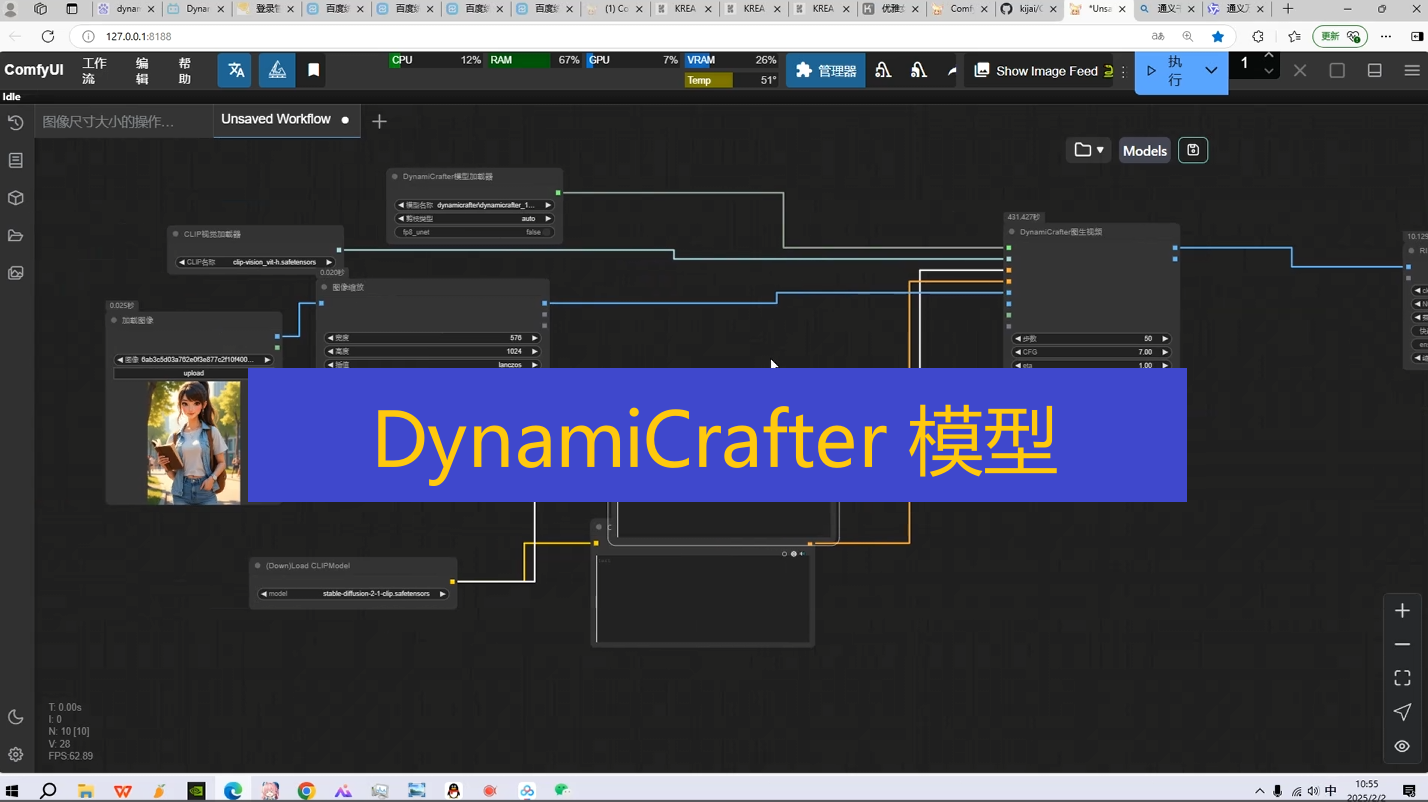Image resolution: width=1428 pixels, height=802 pixels.
Task: Open the 管理器 manager button
Action: point(825,71)
